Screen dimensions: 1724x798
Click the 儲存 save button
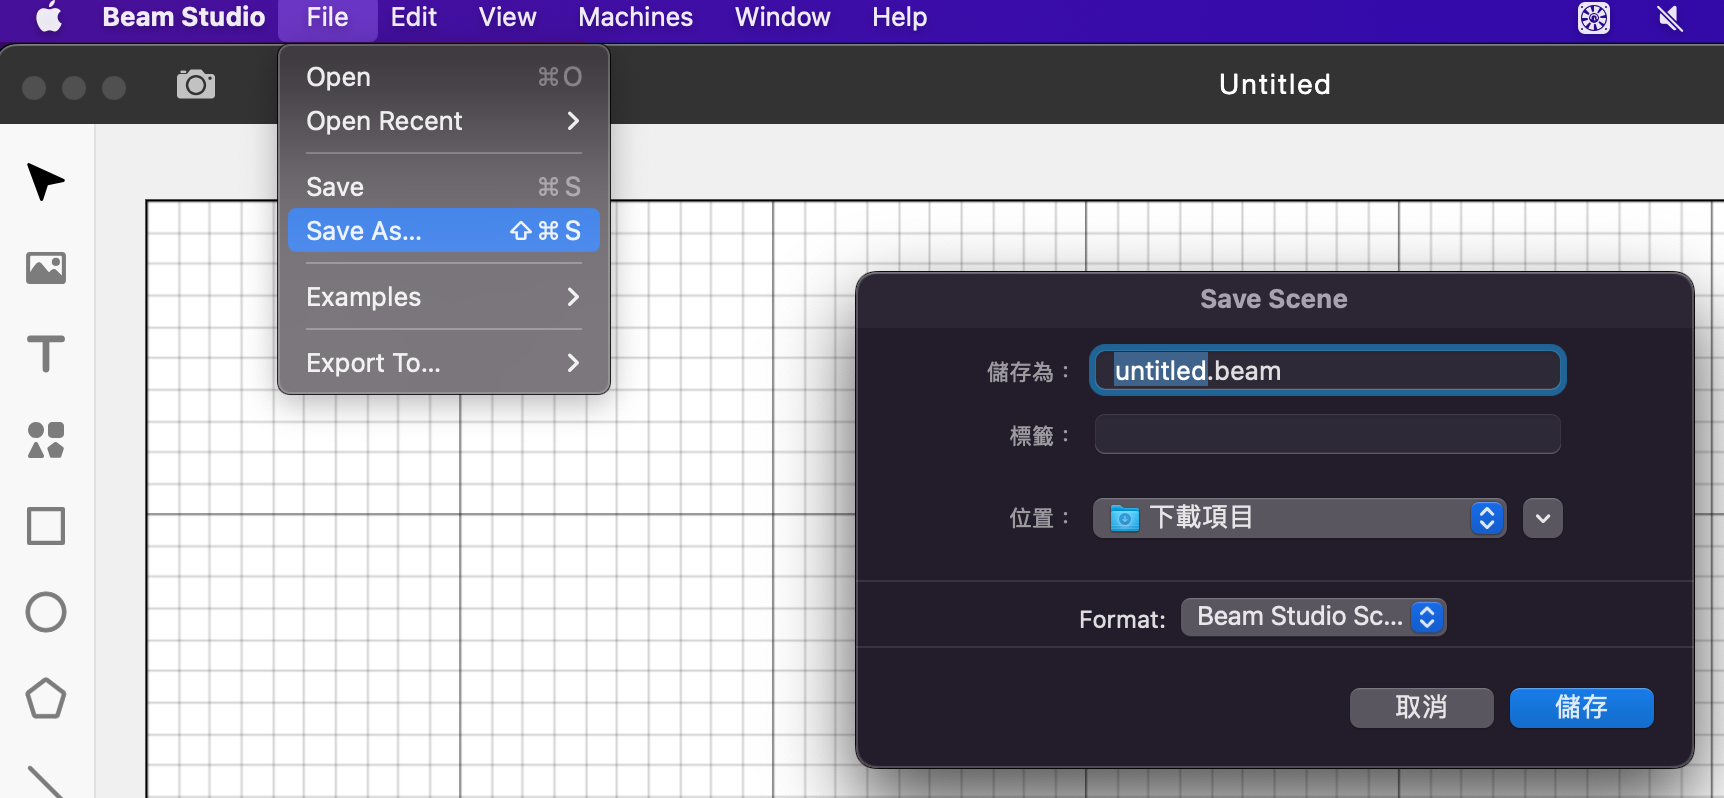[x=1581, y=708]
